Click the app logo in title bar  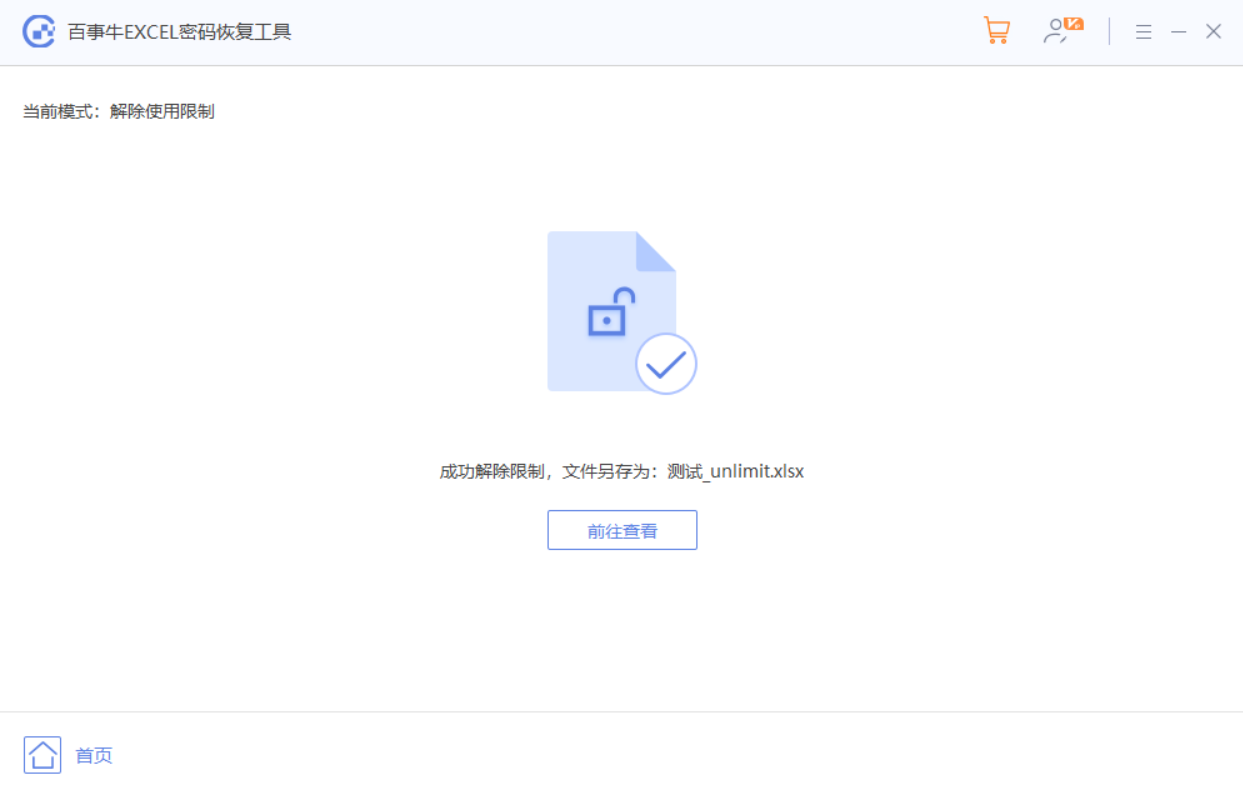click(x=39, y=32)
